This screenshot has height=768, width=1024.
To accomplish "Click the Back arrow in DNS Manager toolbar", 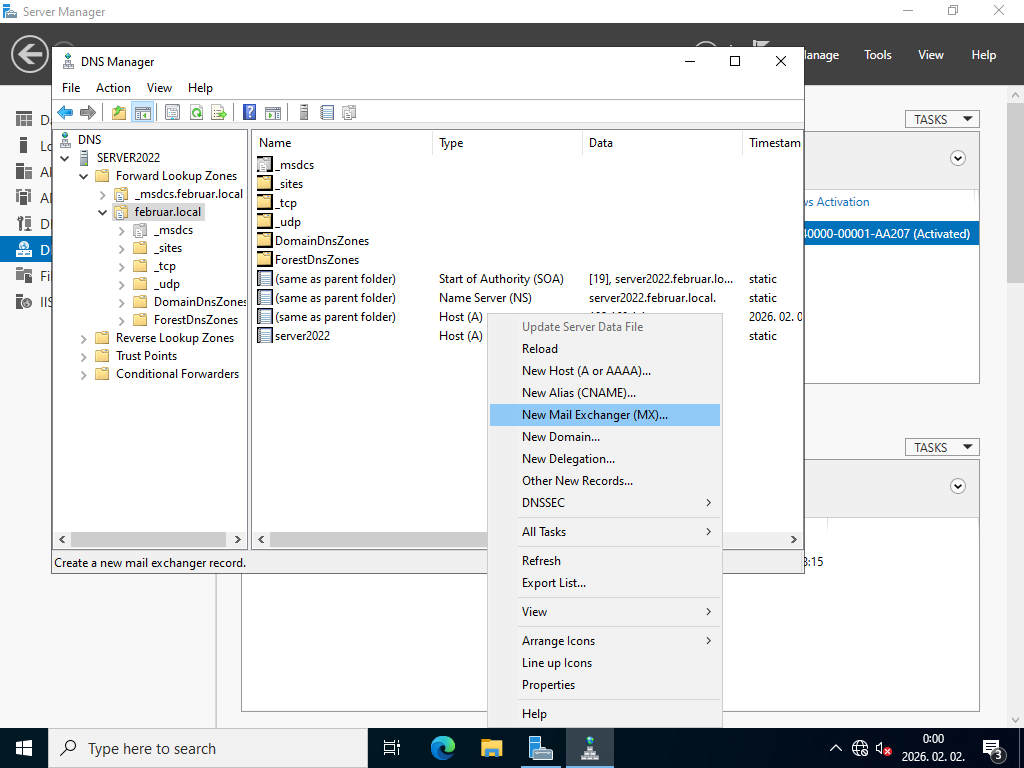I will pyautogui.click(x=65, y=112).
